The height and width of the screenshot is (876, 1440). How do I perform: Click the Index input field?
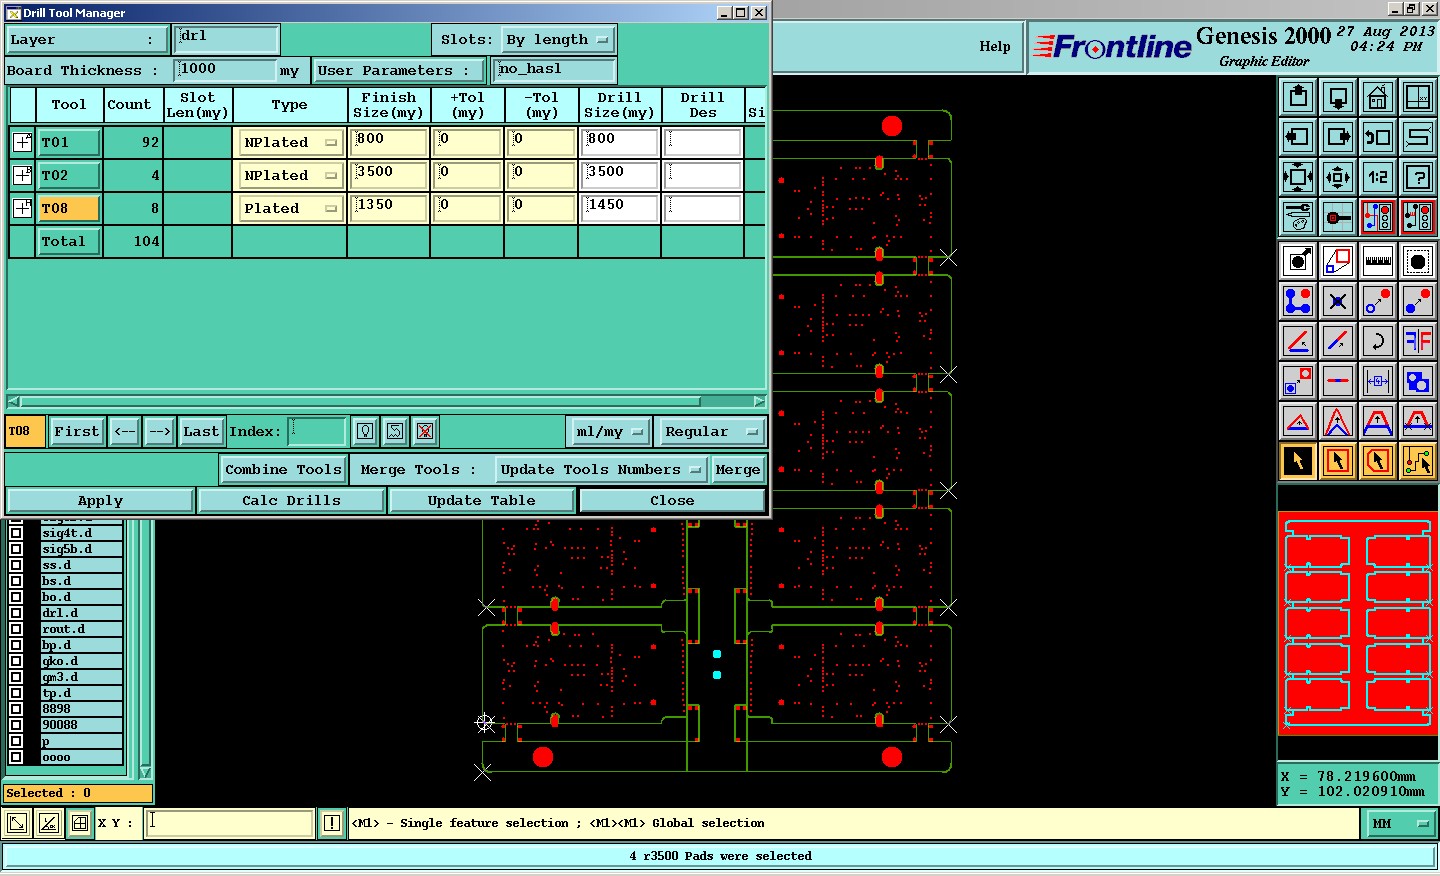coord(317,431)
